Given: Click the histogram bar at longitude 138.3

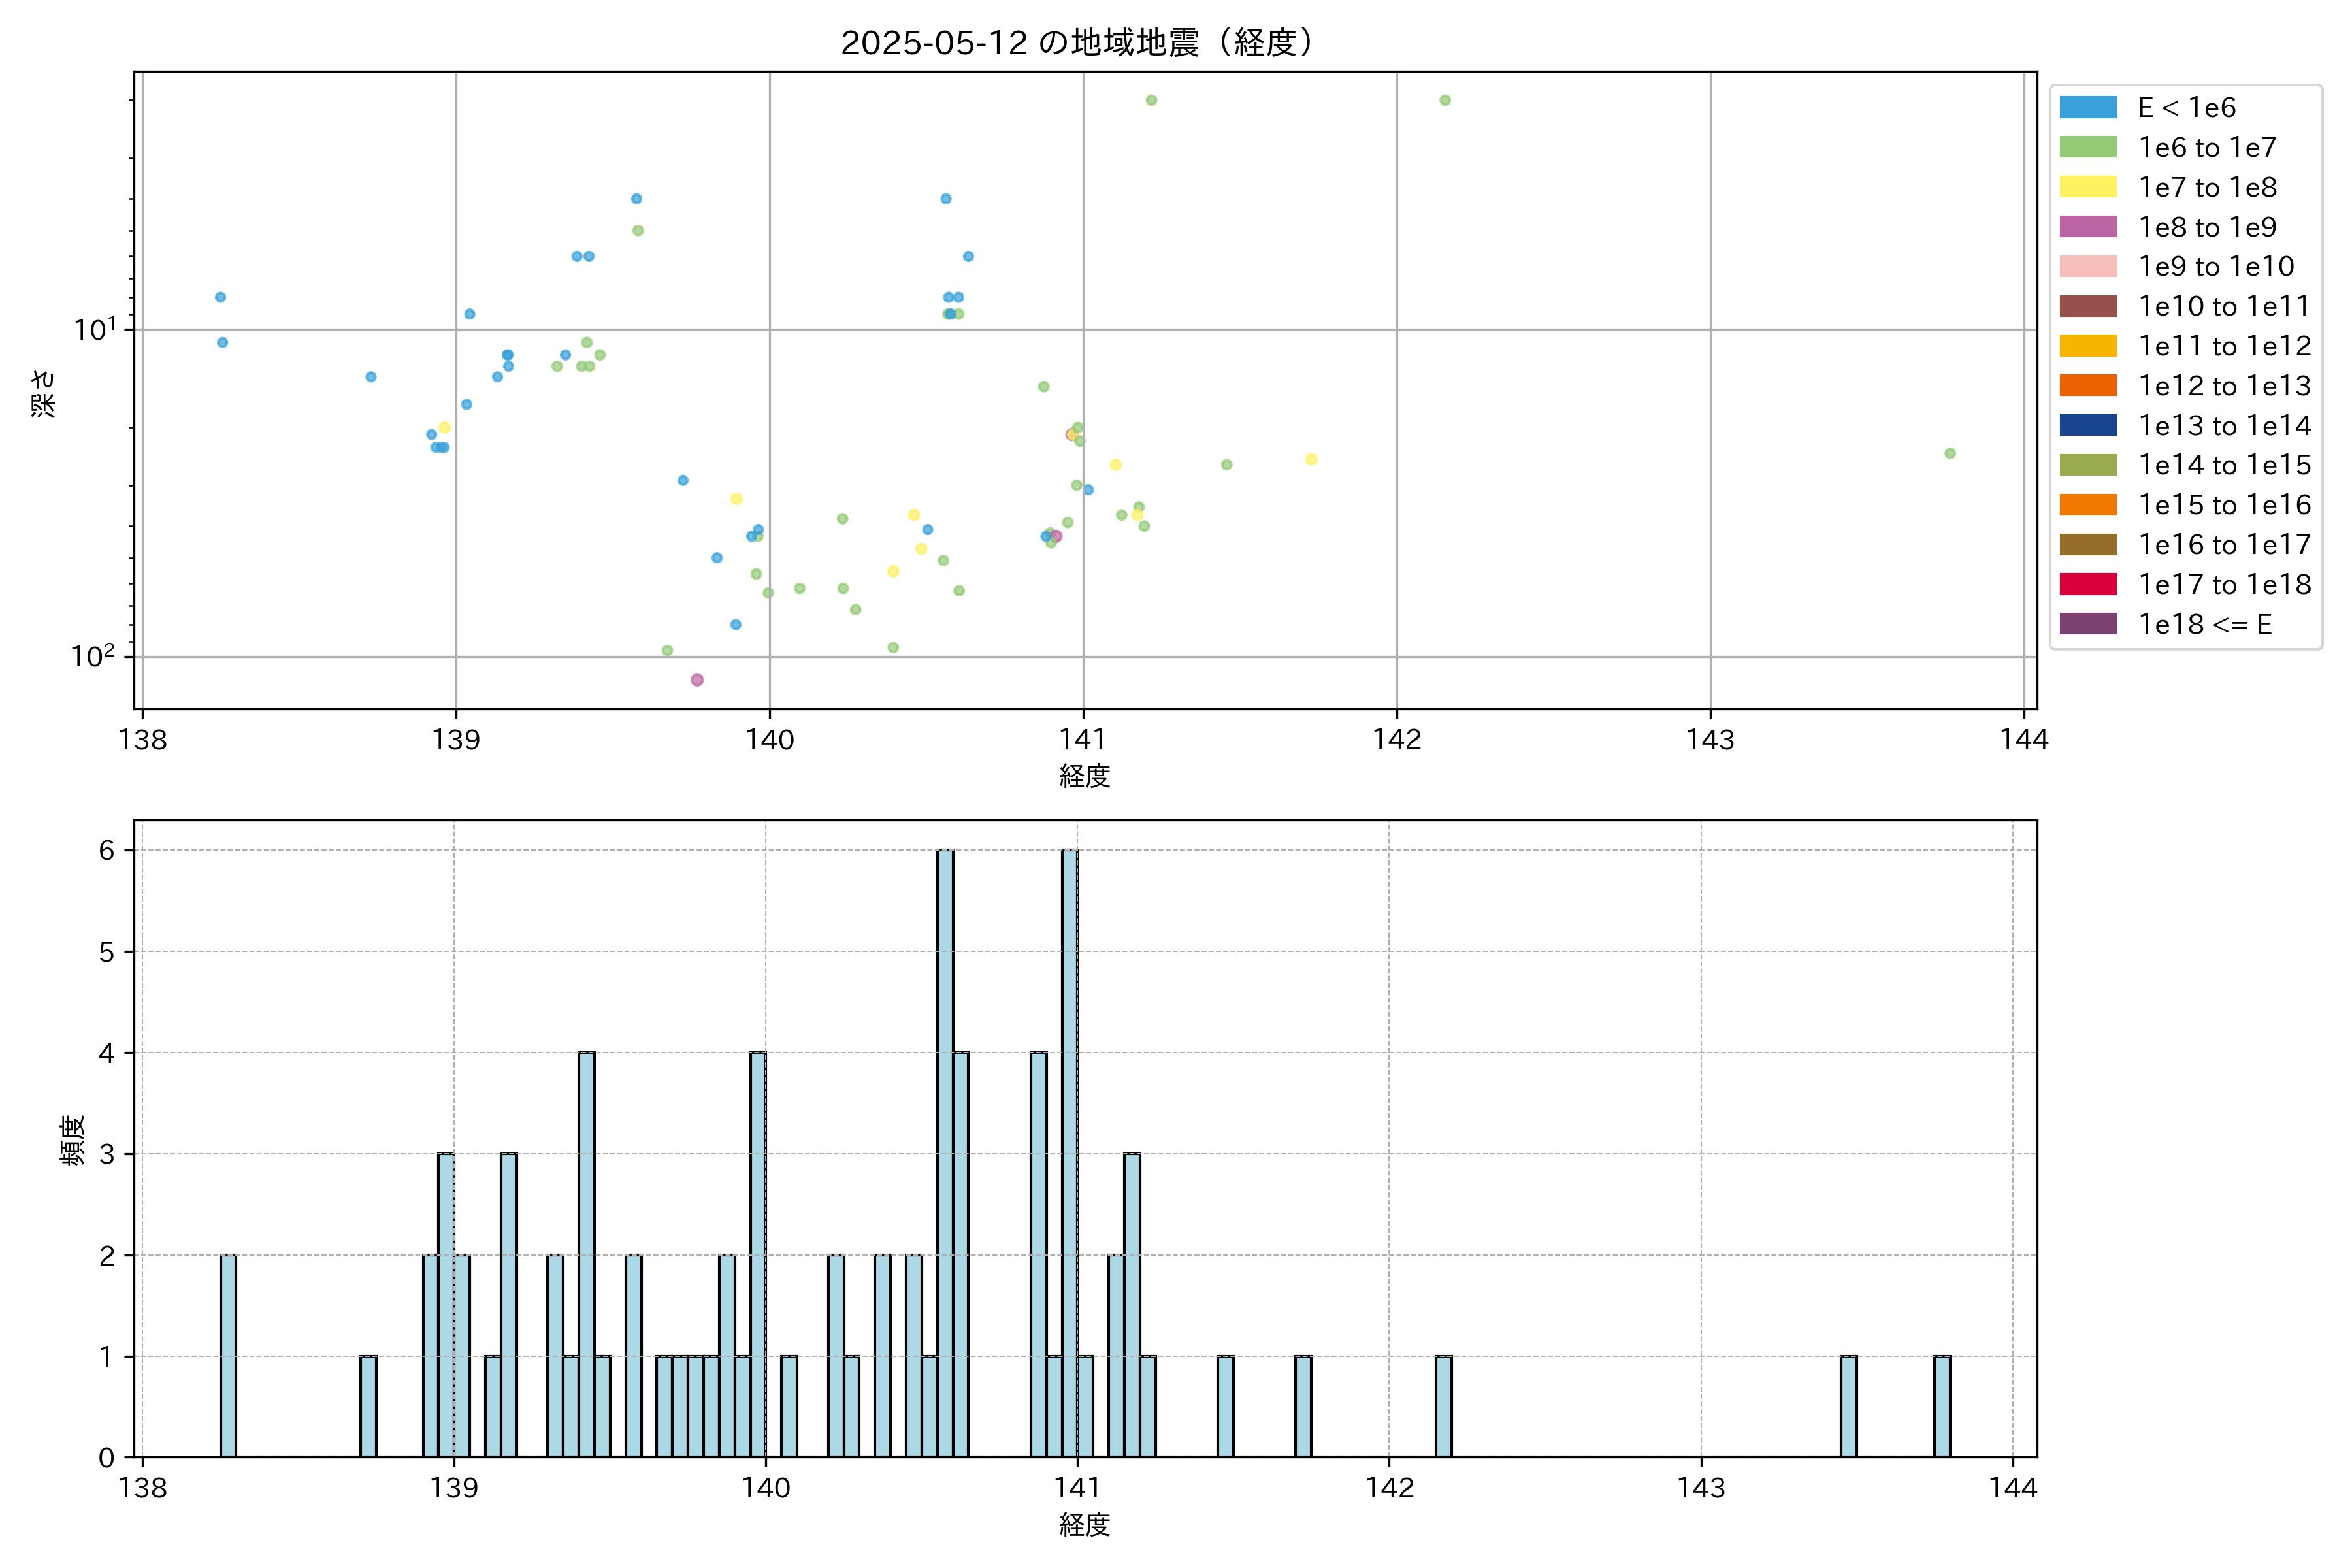Looking at the screenshot, I should (228, 1355).
